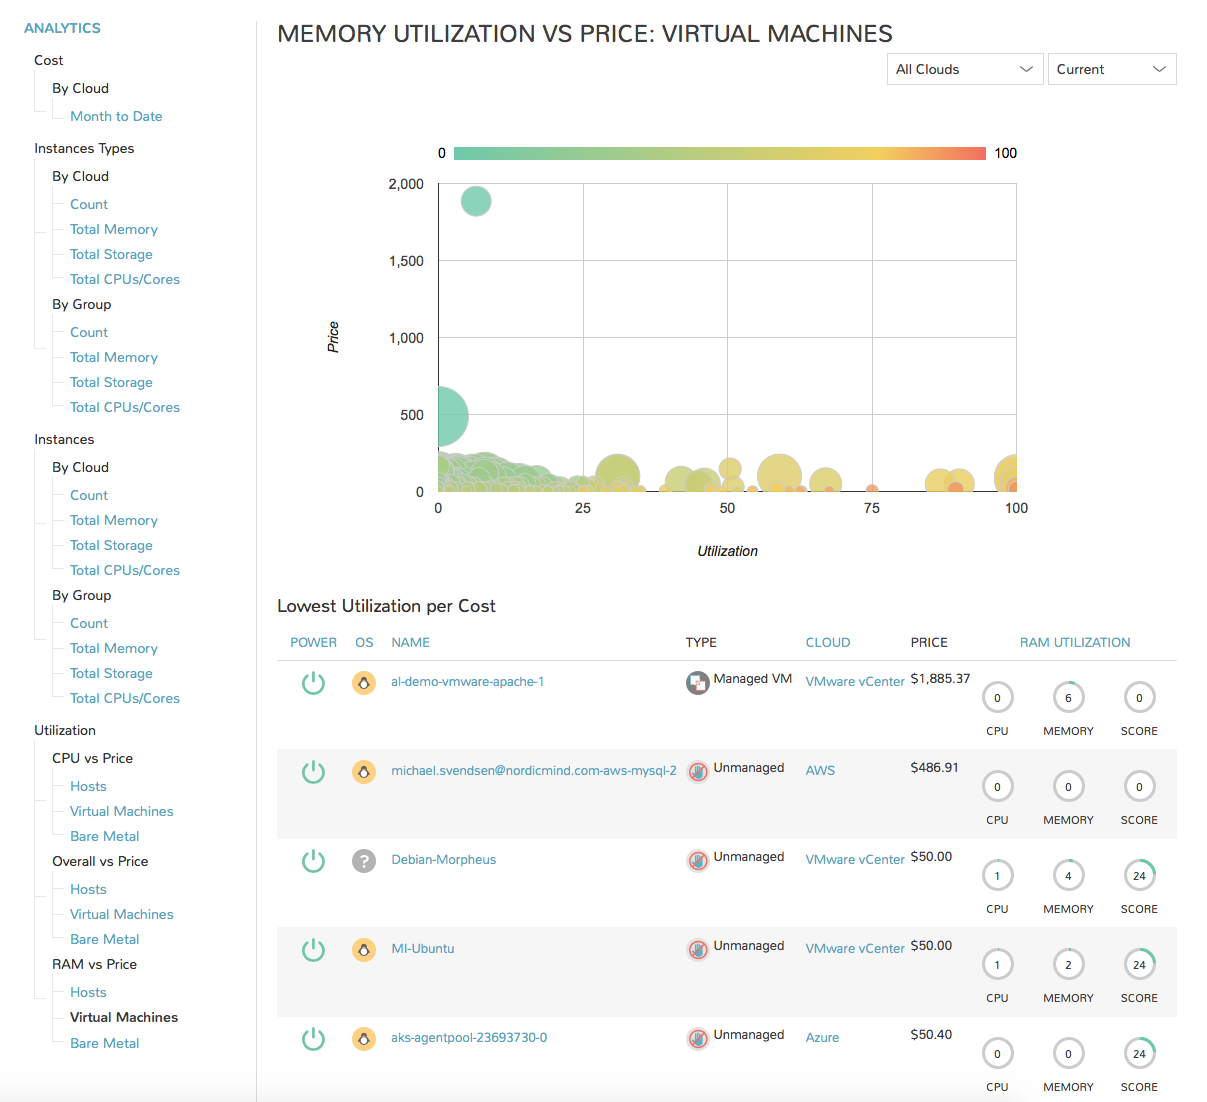This screenshot has width=1207, height=1102.
Task: Sort table by RAM UTILIZATION column
Action: pos(1075,643)
